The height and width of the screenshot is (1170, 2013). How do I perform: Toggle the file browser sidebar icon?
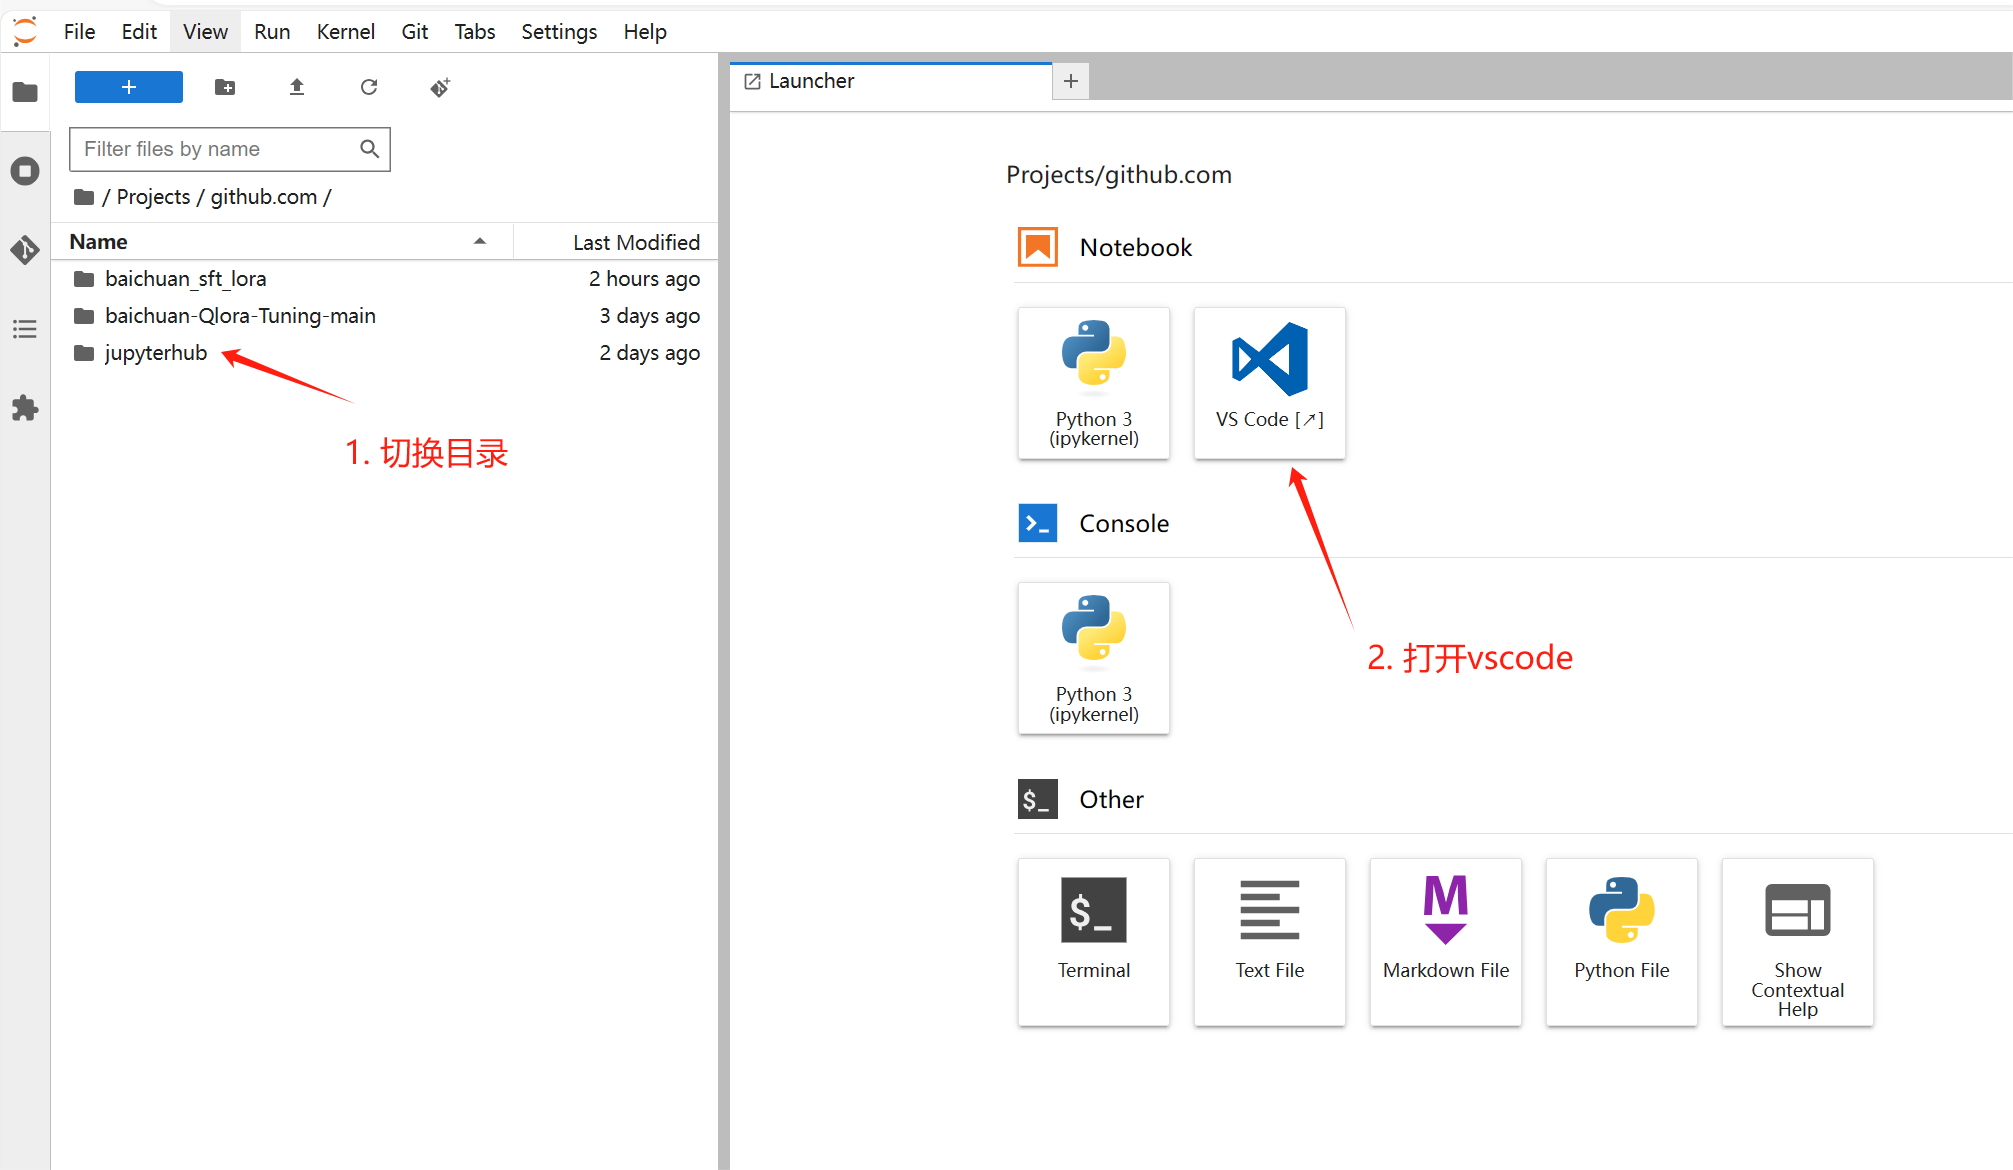25,93
